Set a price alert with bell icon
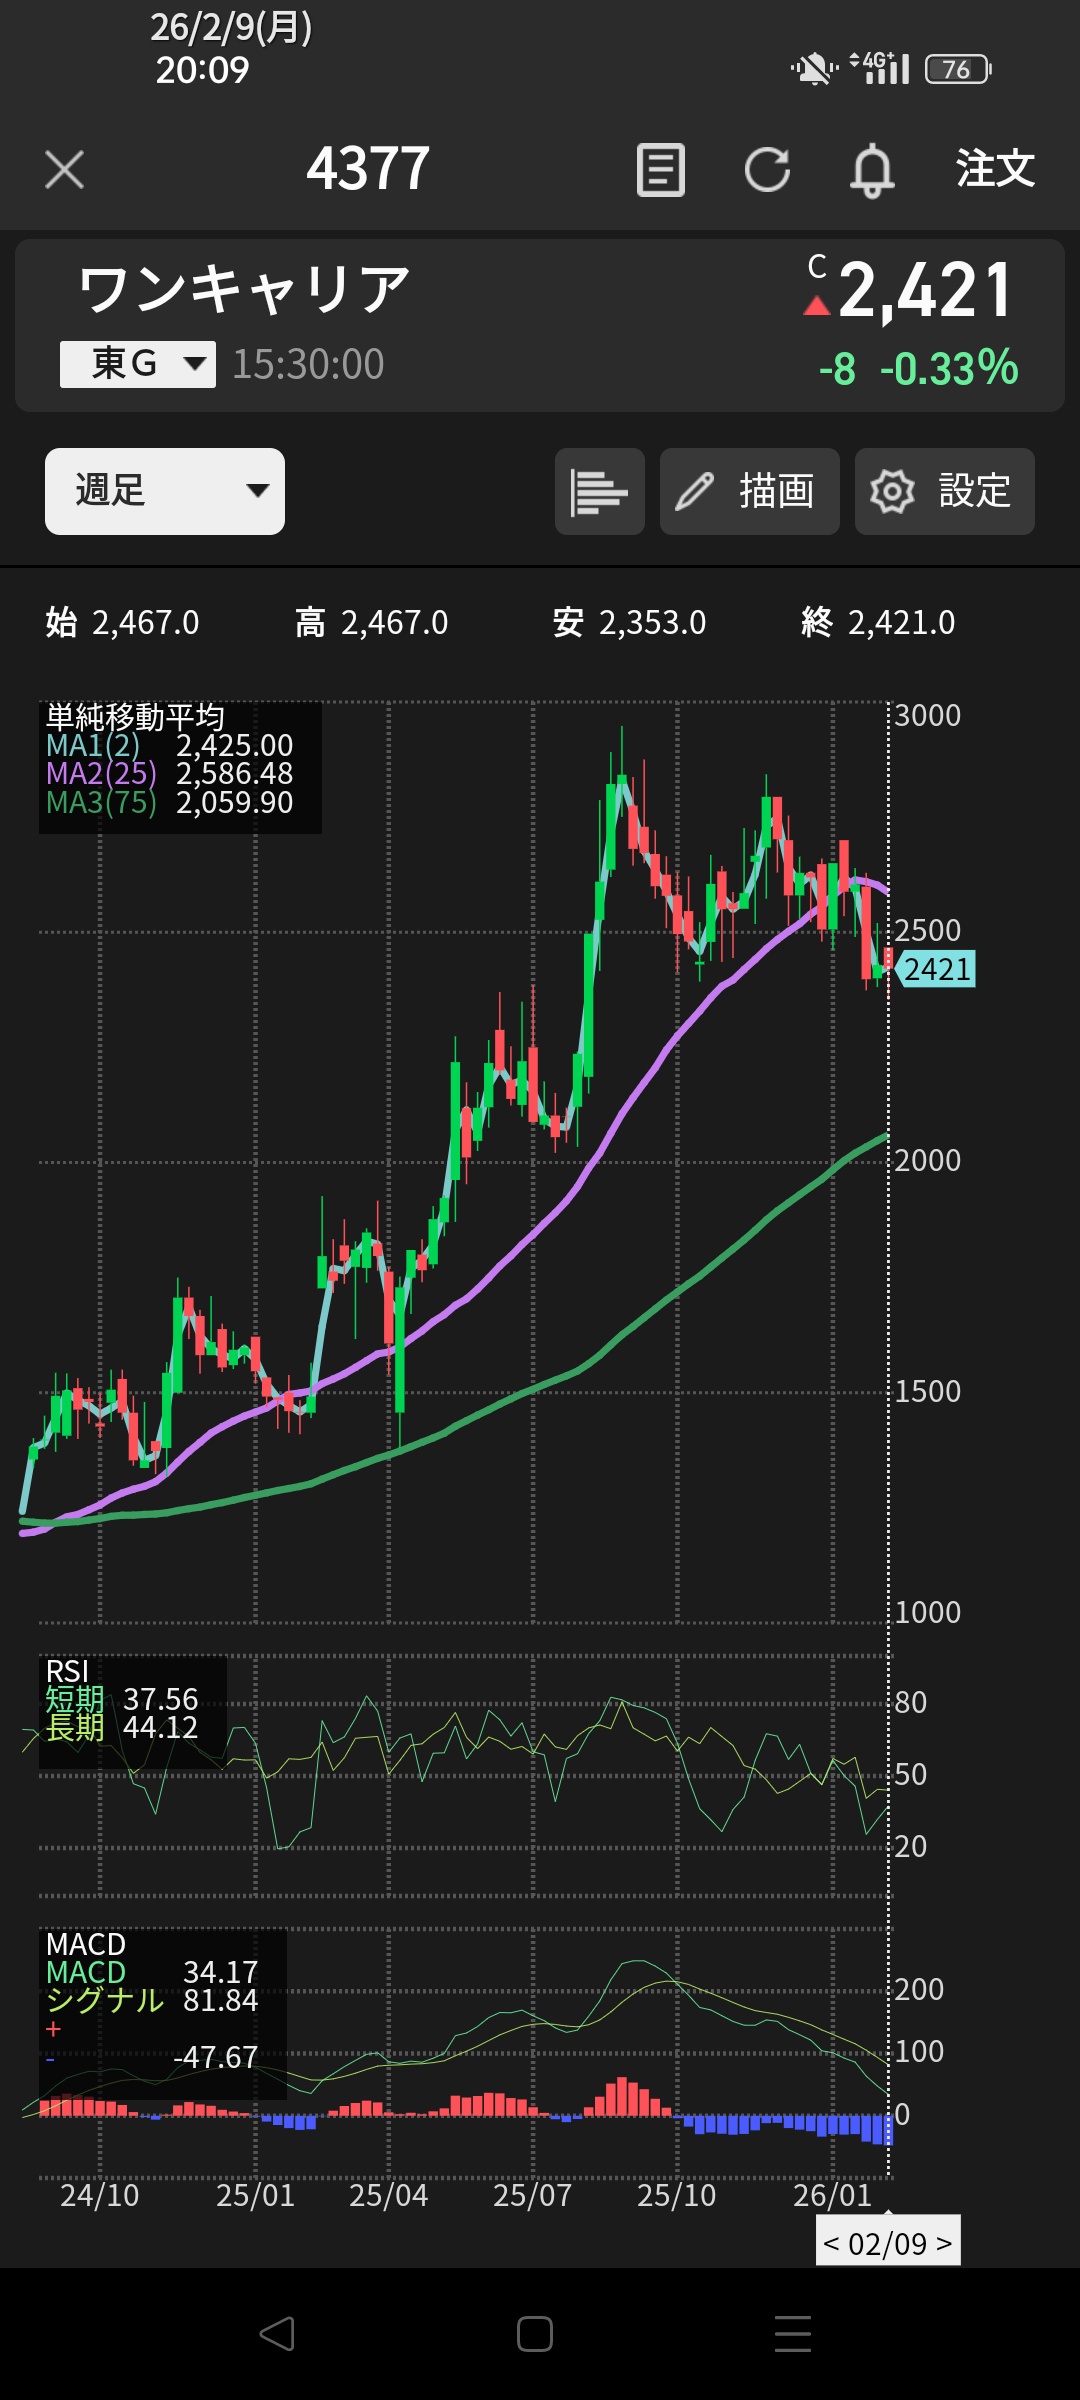This screenshot has height=2400, width=1080. [x=871, y=169]
